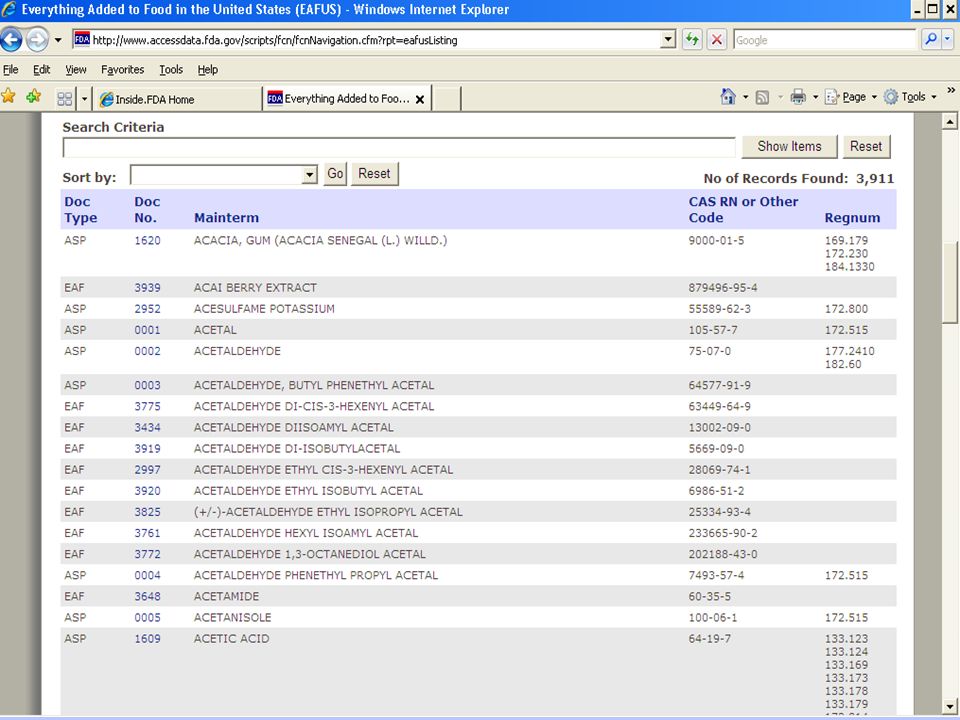Open a new blank tab
This screenshot has height=720, width=960.
point(446,99)
